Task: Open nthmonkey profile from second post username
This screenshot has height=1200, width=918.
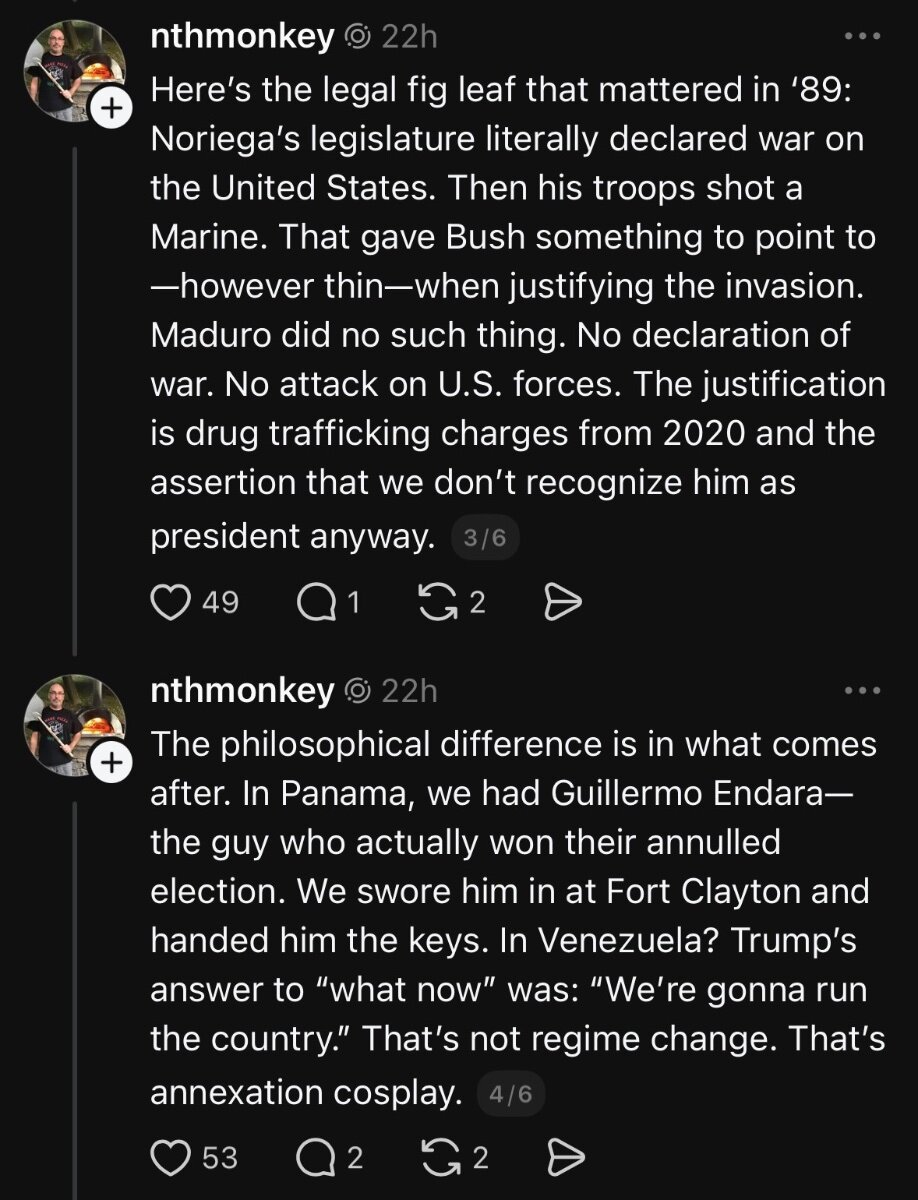Action: pyautogui.click(x=241, y=691)
